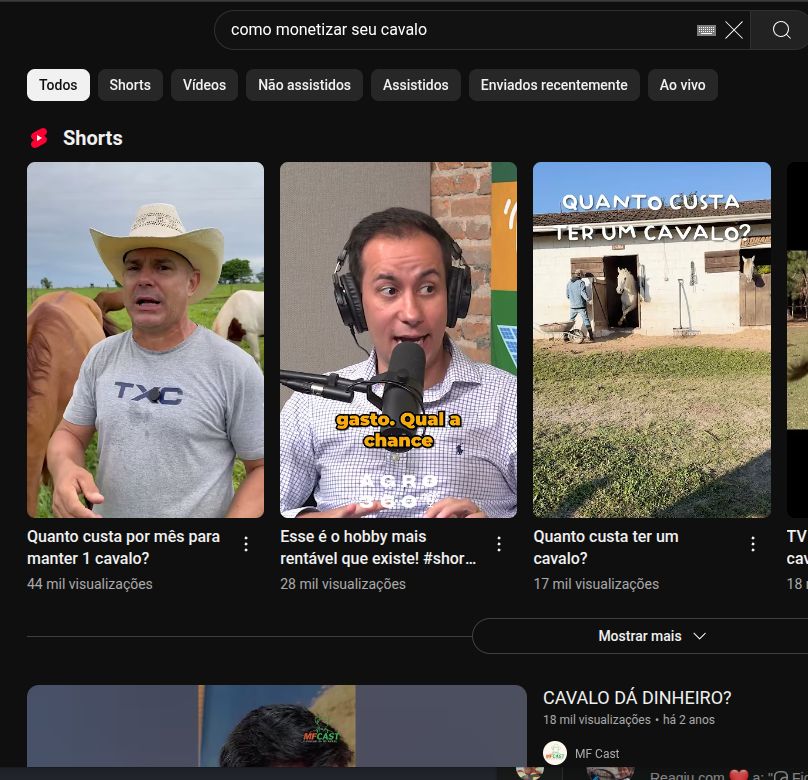The height and width of the screenshot is (780, 808).
Task: Click '28 mil visualizações' text
Action: pyautogui.click(x=343, y=584)
